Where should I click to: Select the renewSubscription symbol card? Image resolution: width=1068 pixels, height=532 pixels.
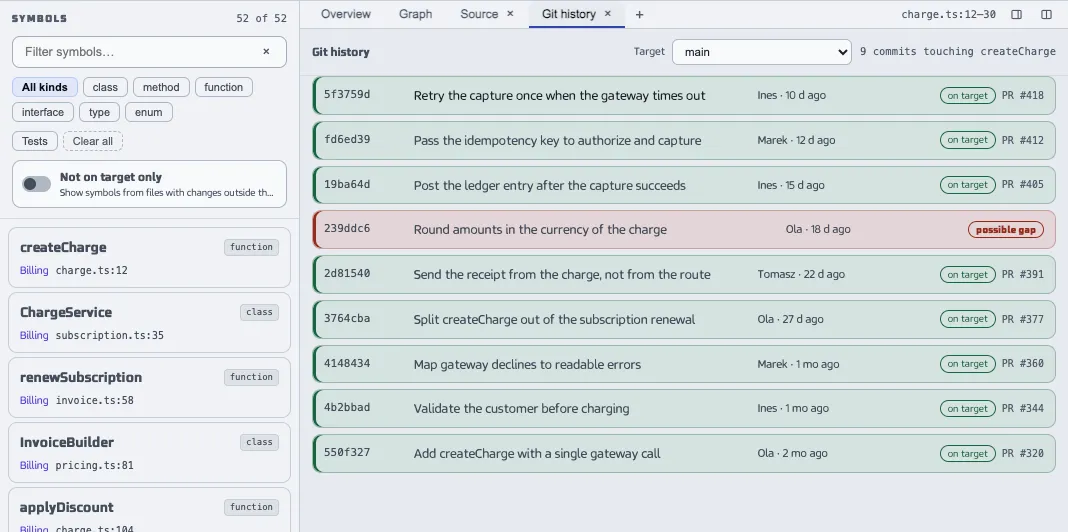pyautogui.click(x=149, y=388)
